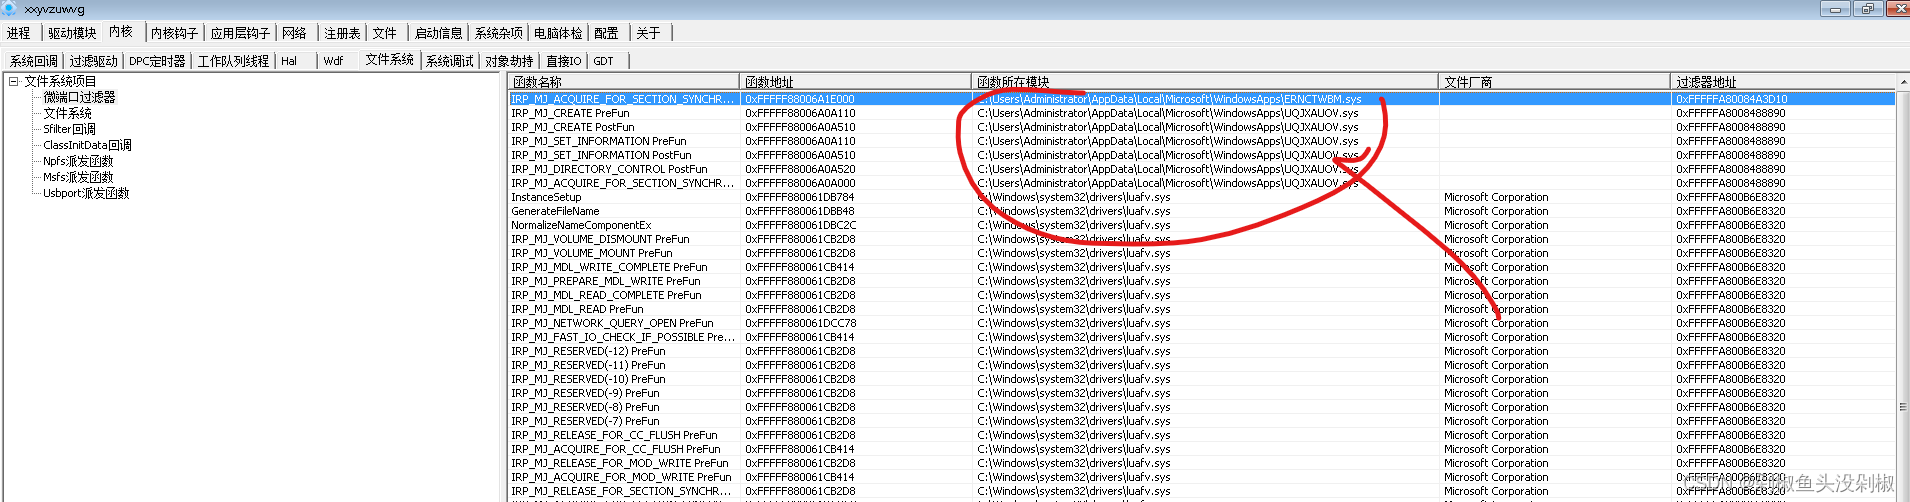The width and height of the screenshot is (1910, 502).
Task: Select the IRP_MJ_SET_INFORMATION PreFun row
Action: (1202, 141)
